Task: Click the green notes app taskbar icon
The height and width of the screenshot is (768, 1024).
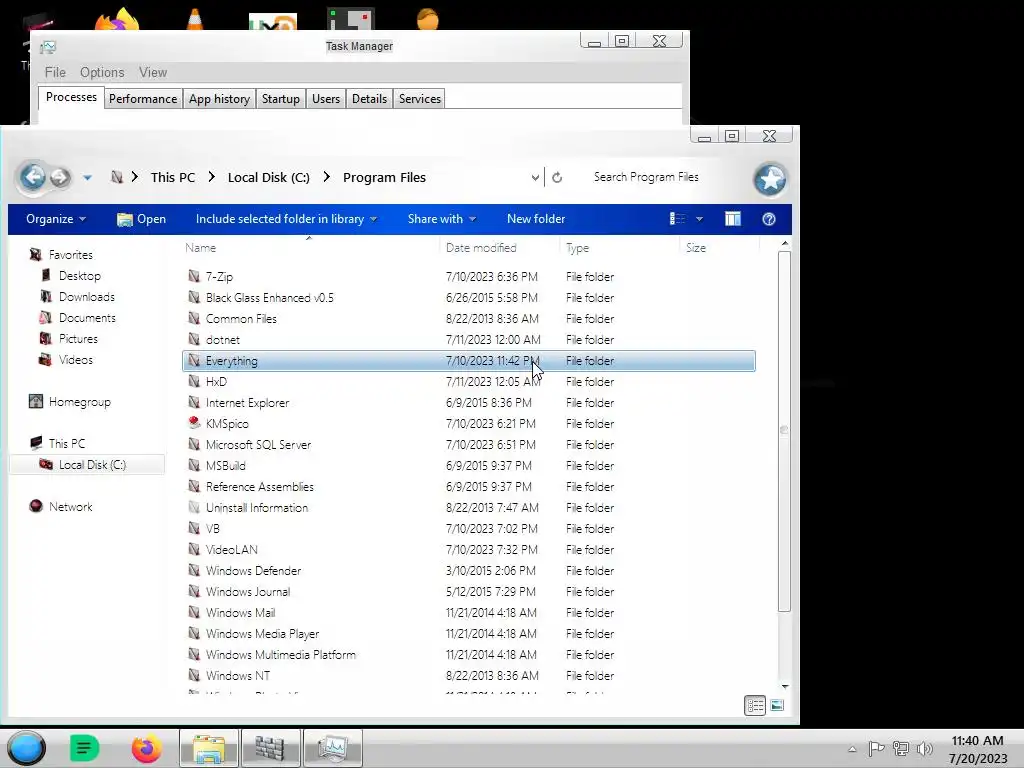Action: (84, 748)
